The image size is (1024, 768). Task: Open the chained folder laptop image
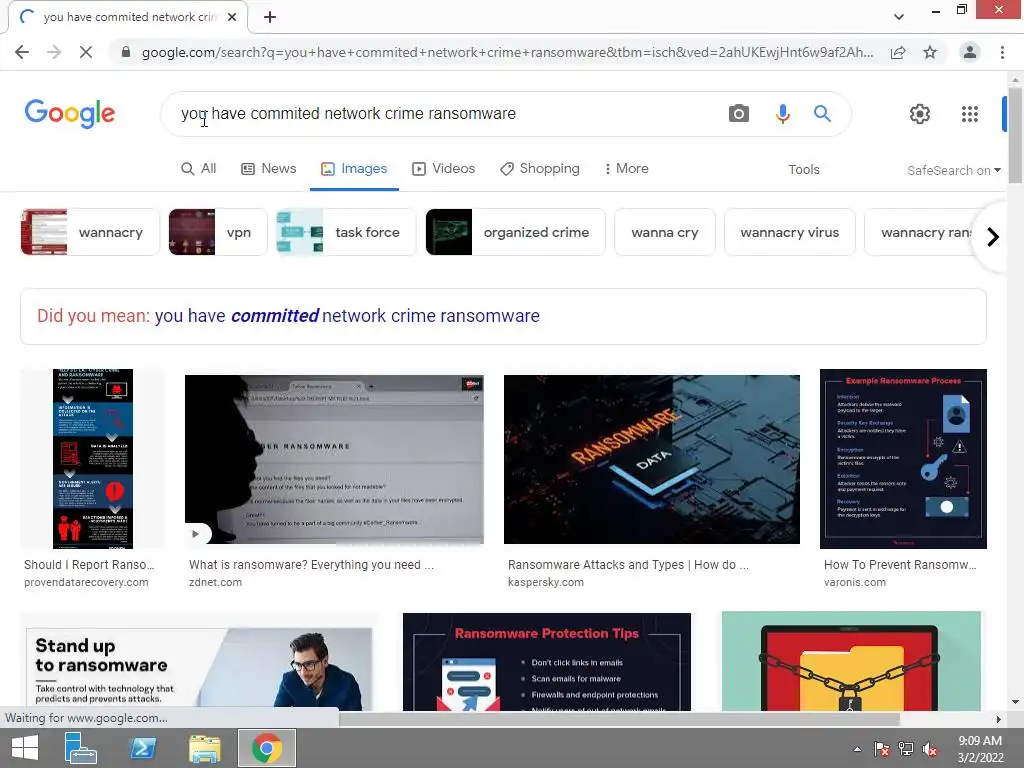click(x=851, y=661)
